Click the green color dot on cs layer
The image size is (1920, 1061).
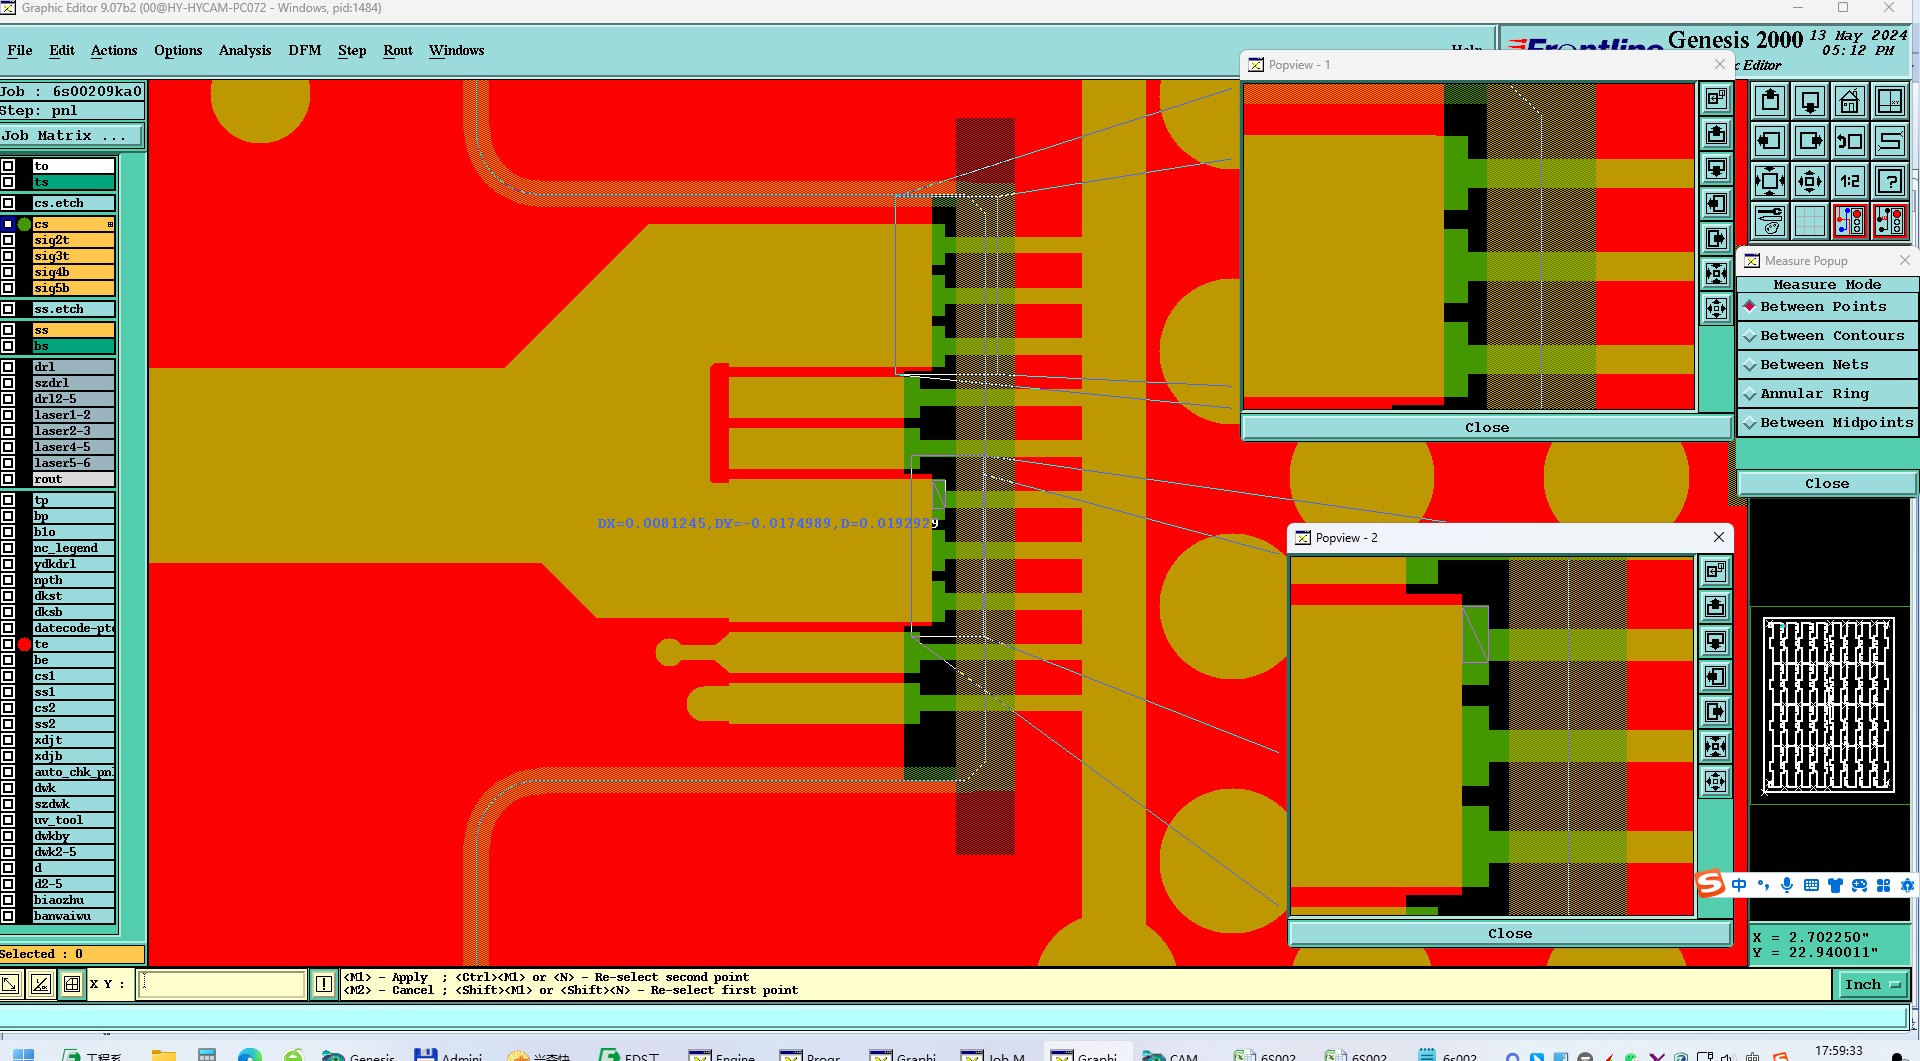25,224
